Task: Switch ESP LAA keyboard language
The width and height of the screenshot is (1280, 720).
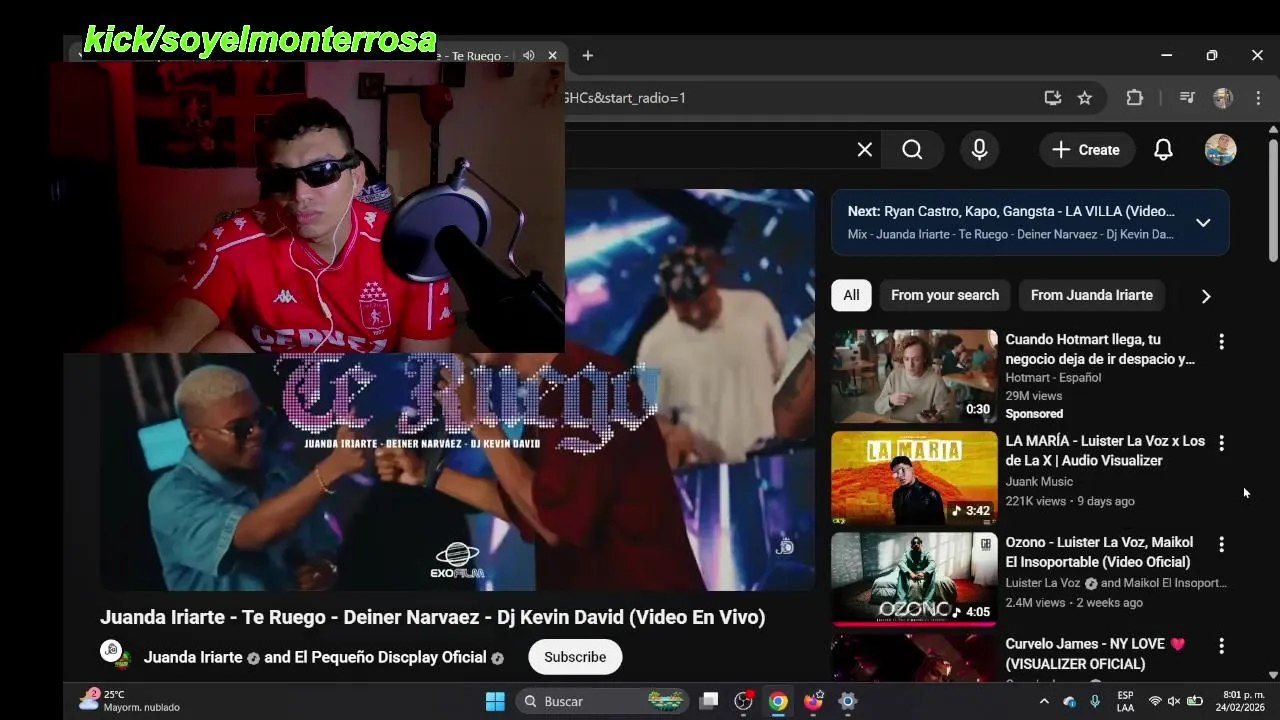Action: [1125, 701]
